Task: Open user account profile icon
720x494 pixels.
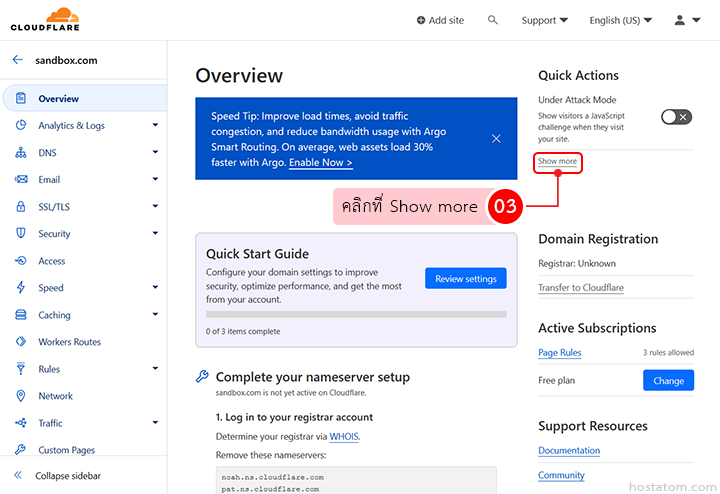Action: (x=682, y=20)
